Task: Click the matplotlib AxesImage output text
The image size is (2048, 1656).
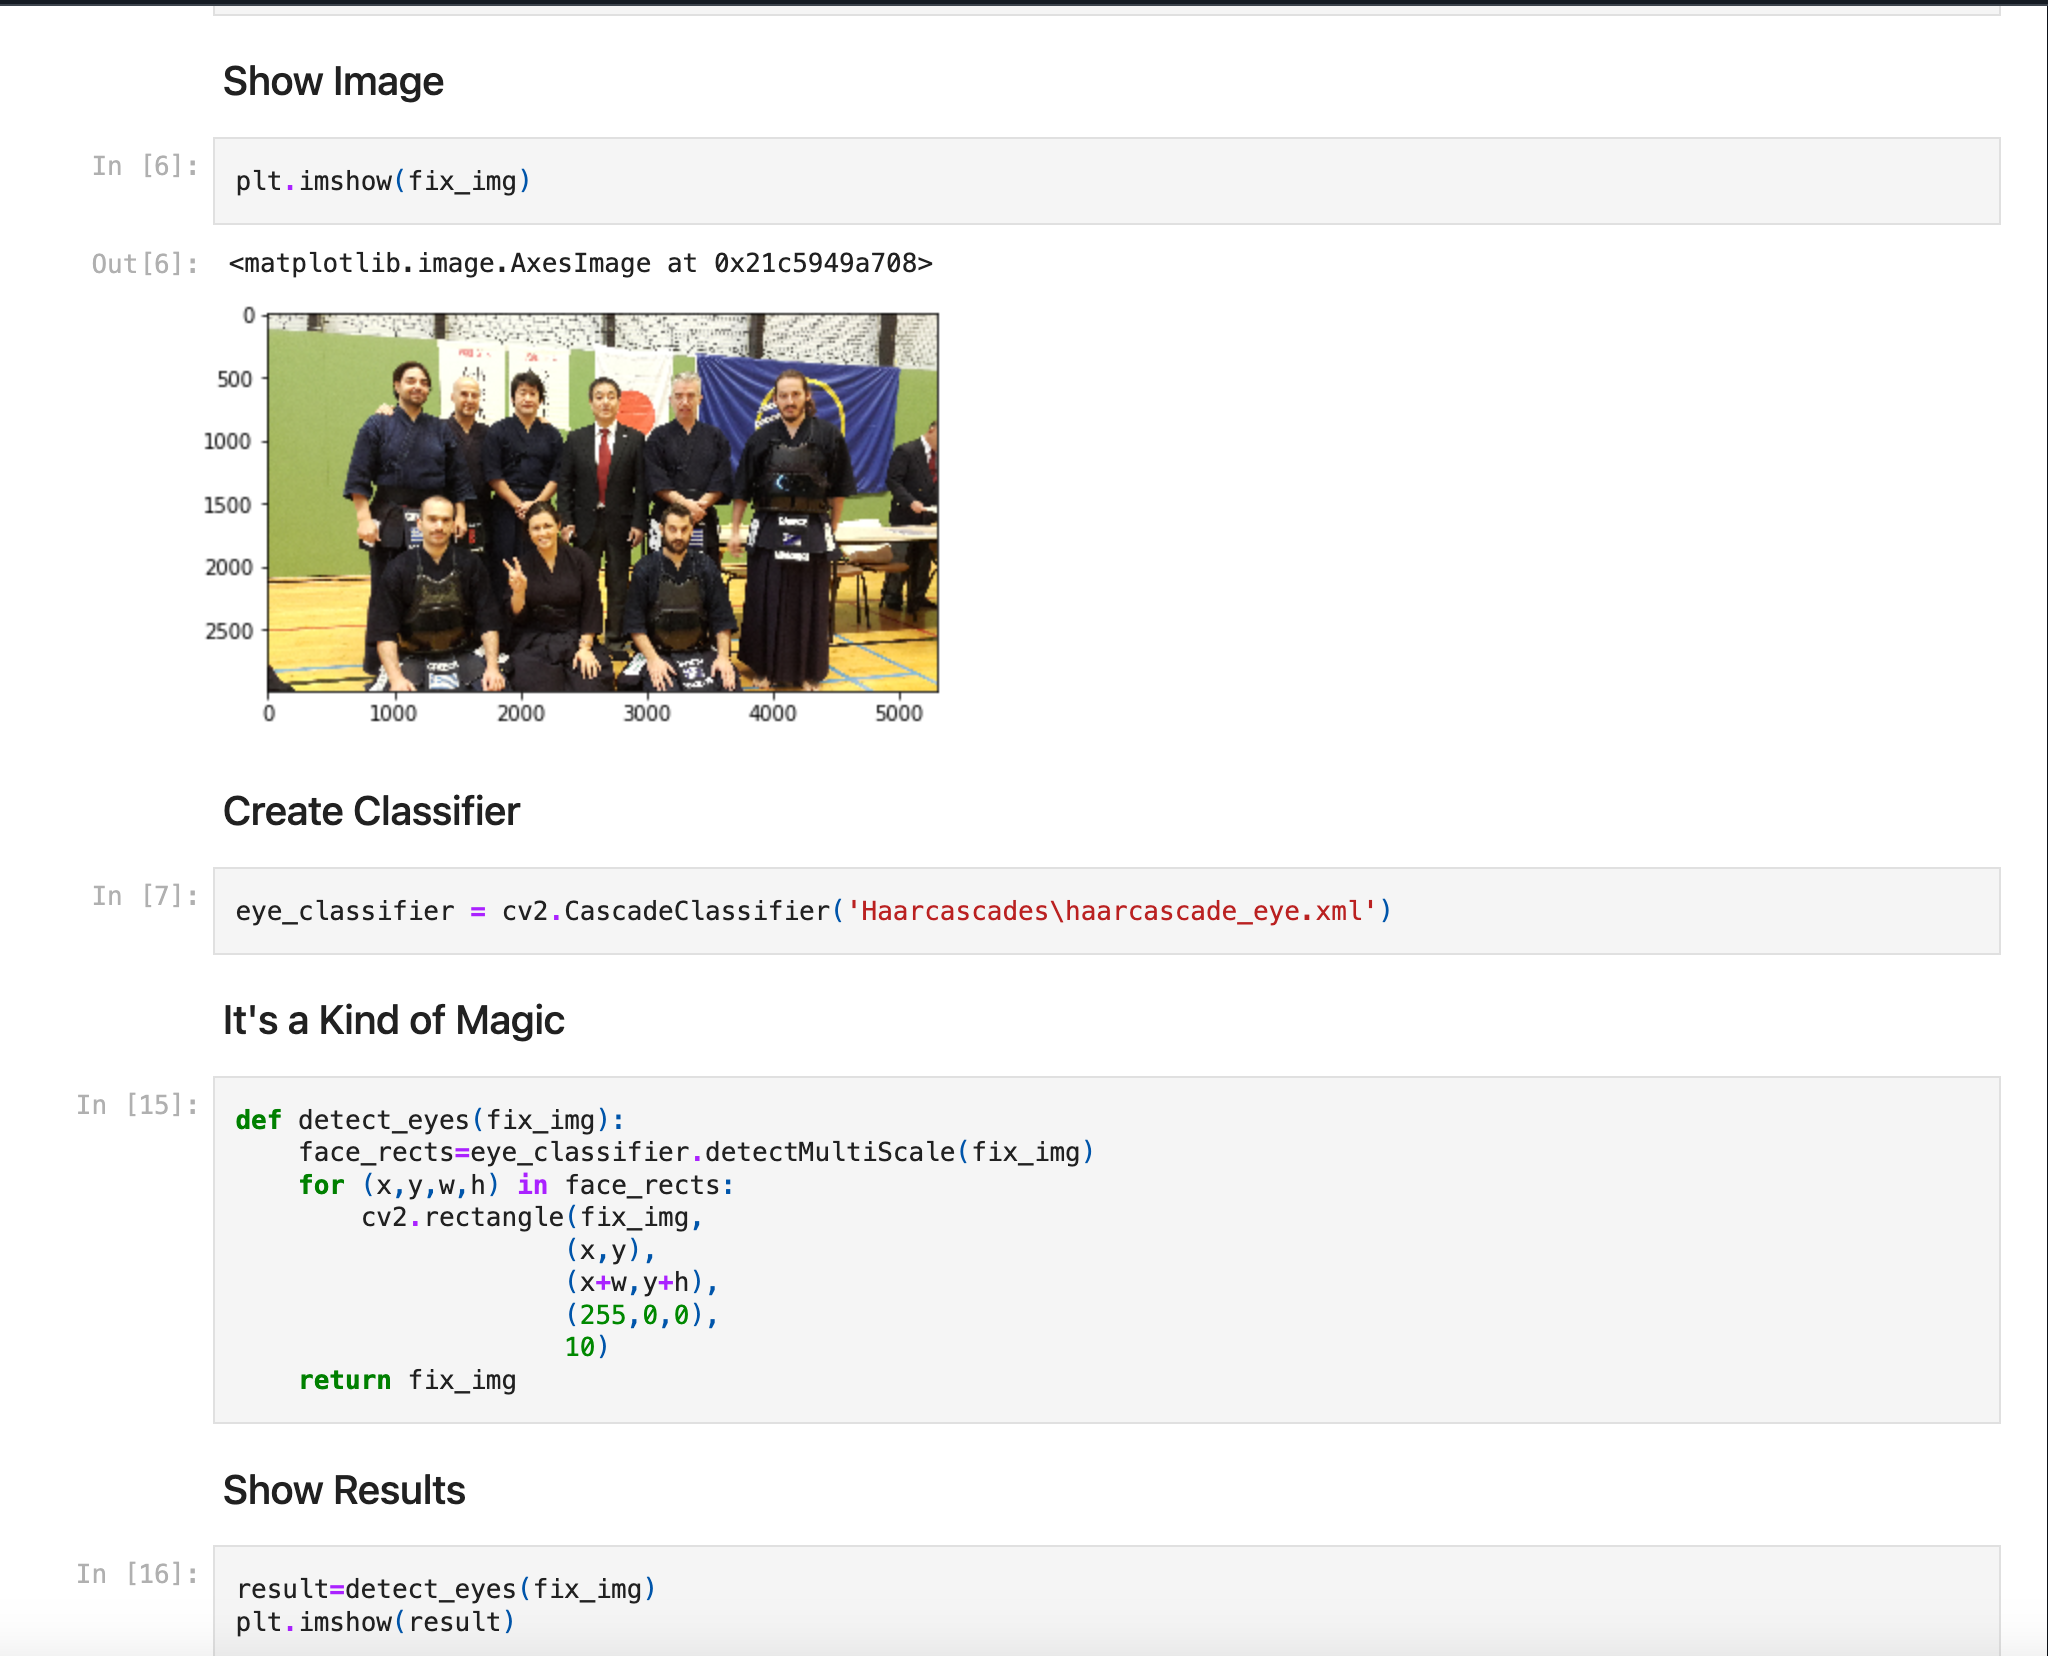Action: coord(580,263)
